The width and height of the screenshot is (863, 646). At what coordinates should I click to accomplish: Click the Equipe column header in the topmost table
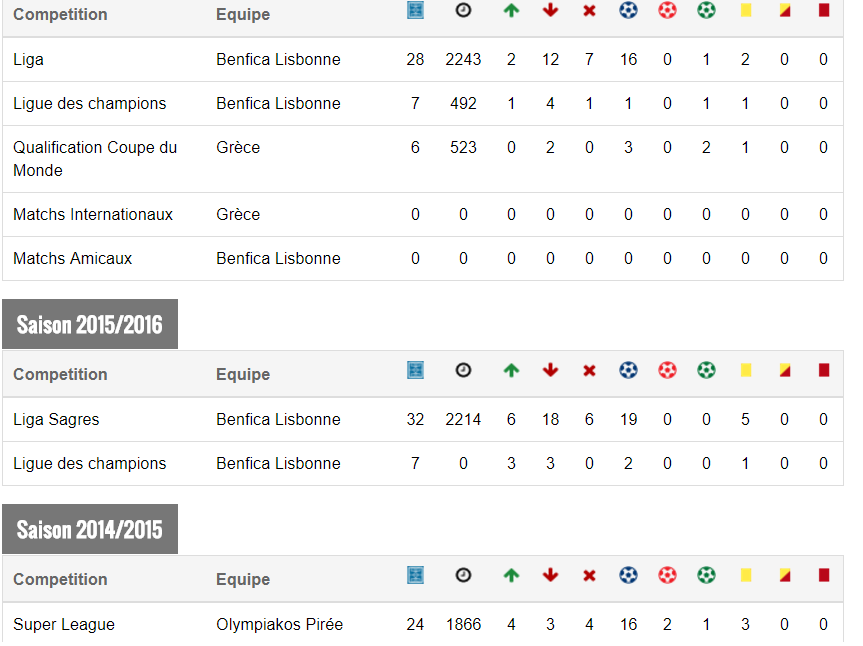click(243, 15)
